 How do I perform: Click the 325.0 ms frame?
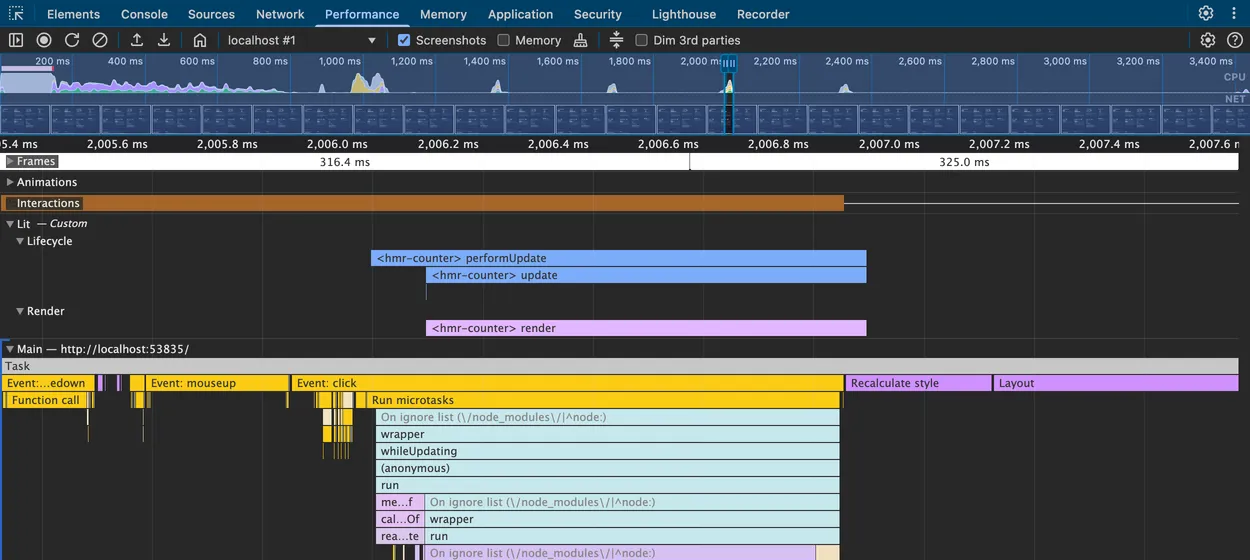[x=964, y=161]
